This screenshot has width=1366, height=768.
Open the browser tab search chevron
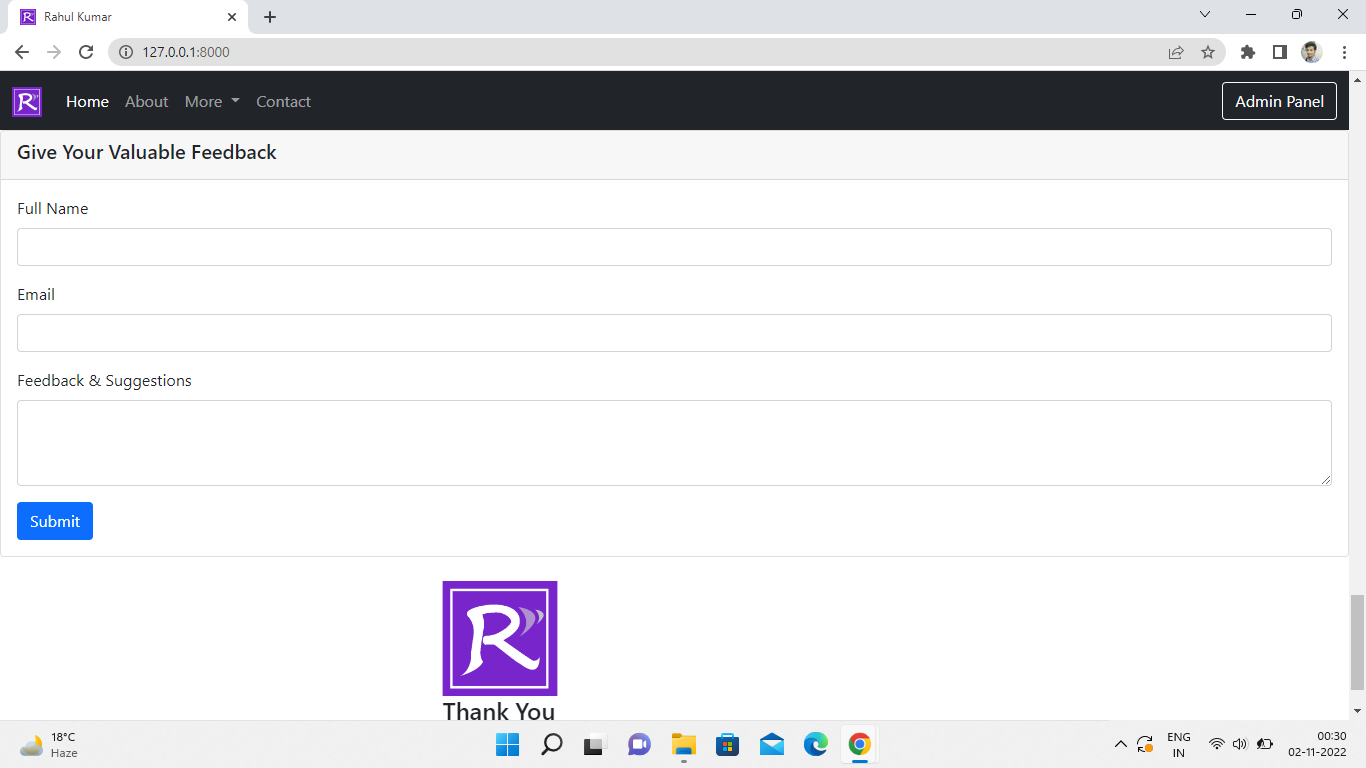[1205, 14]
